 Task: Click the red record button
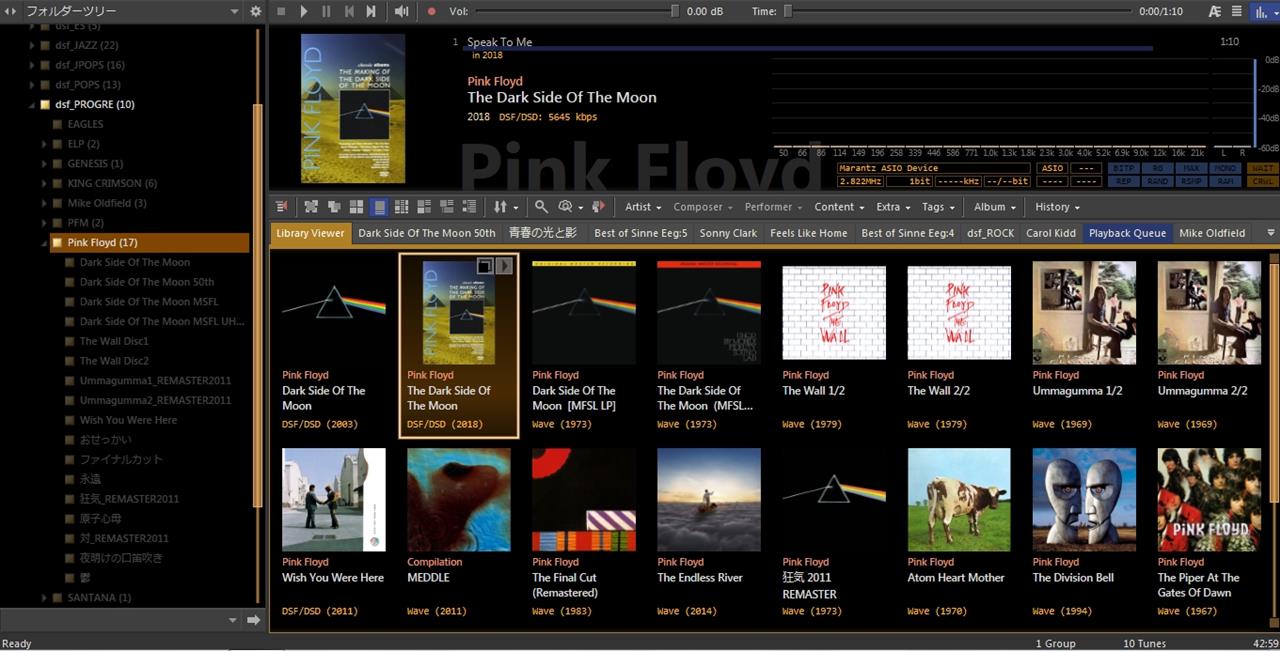432,11
